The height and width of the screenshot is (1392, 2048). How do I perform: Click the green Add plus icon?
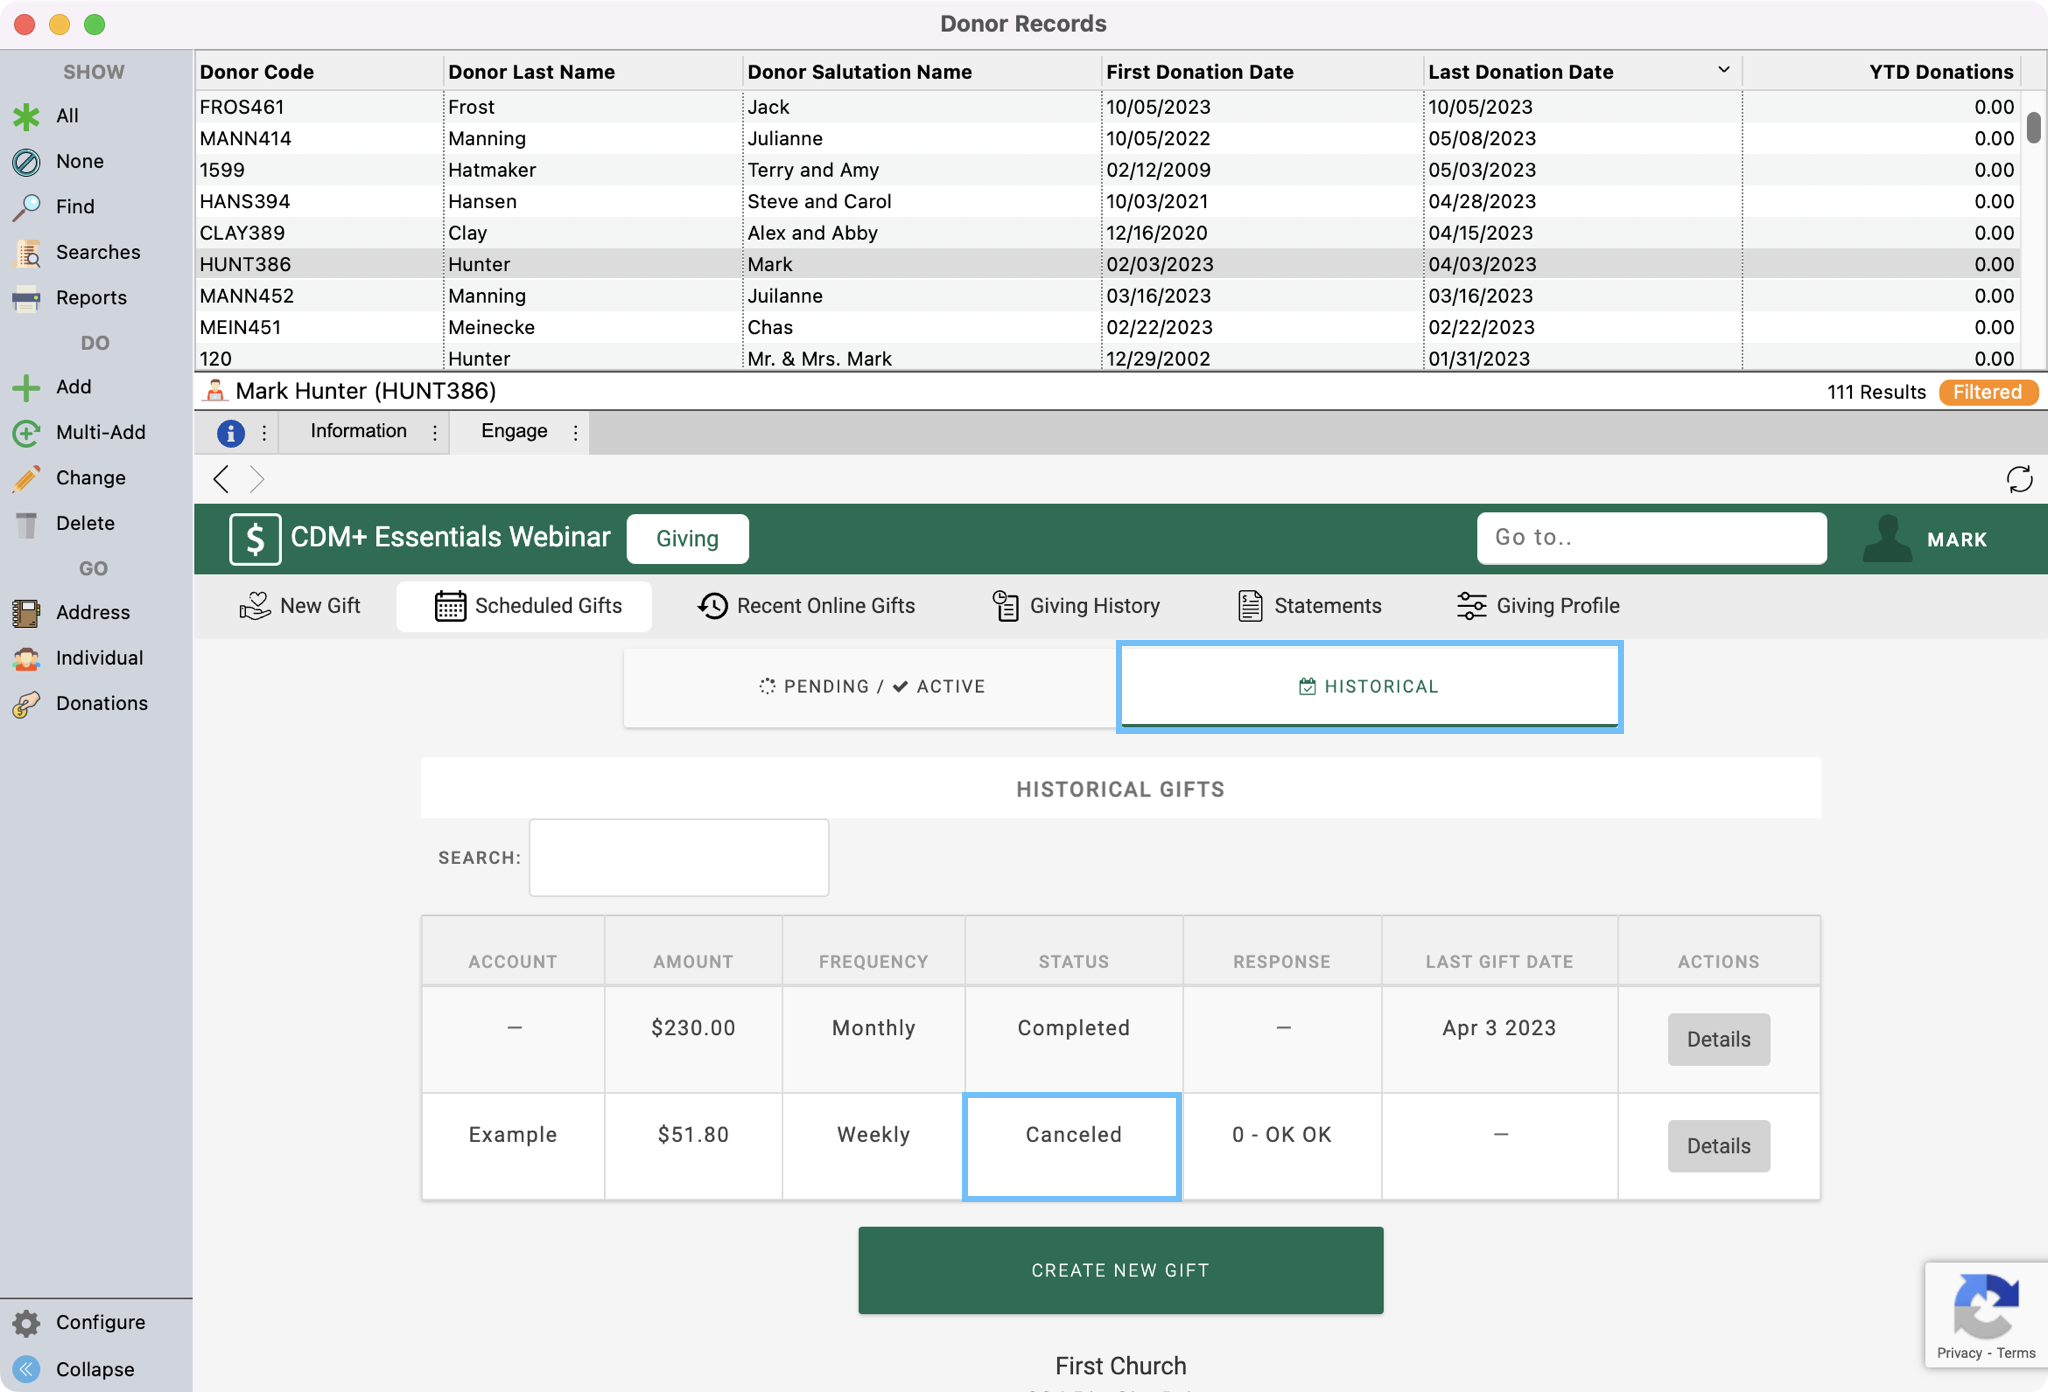[27, 387]
